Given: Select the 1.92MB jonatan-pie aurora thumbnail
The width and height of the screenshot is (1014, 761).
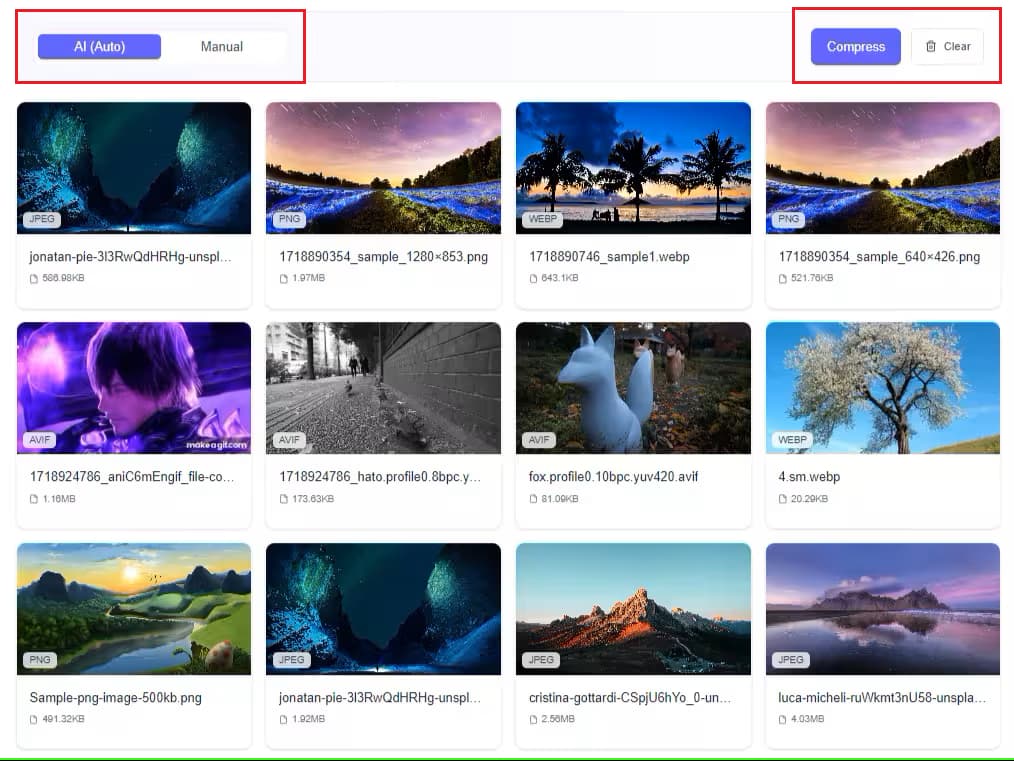Looking at the screenshot, I should pyautogui.click(x=383, y=609).
